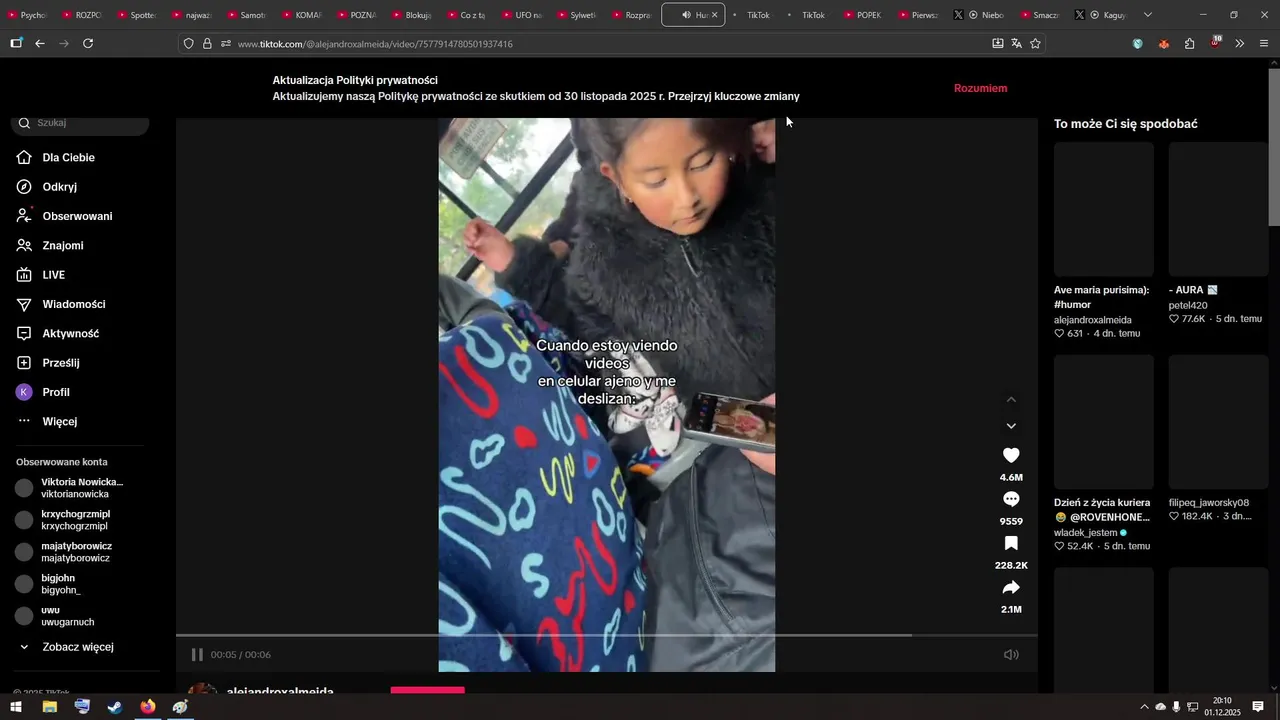Share the video using the arrow icon
The width and height of the screenshot is (1280, 720).
[x=1011, y=587]
